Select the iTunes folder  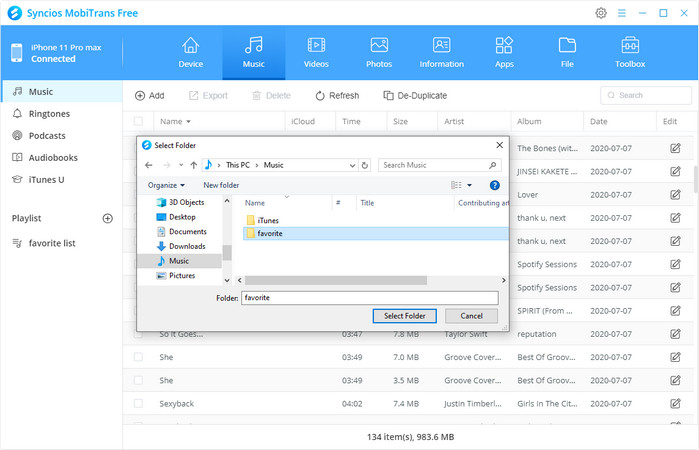coord(263,220)
